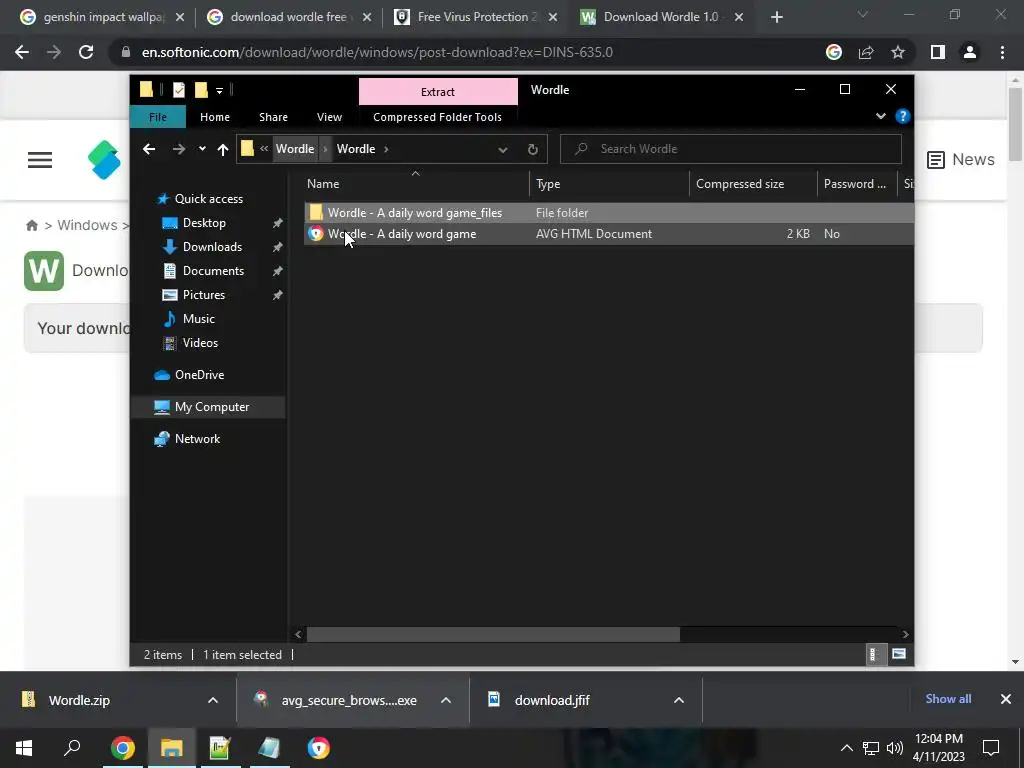Switch to genshin impact wallpaper Chrome tab
1024x768 pixels.
(x=101, y=17)
